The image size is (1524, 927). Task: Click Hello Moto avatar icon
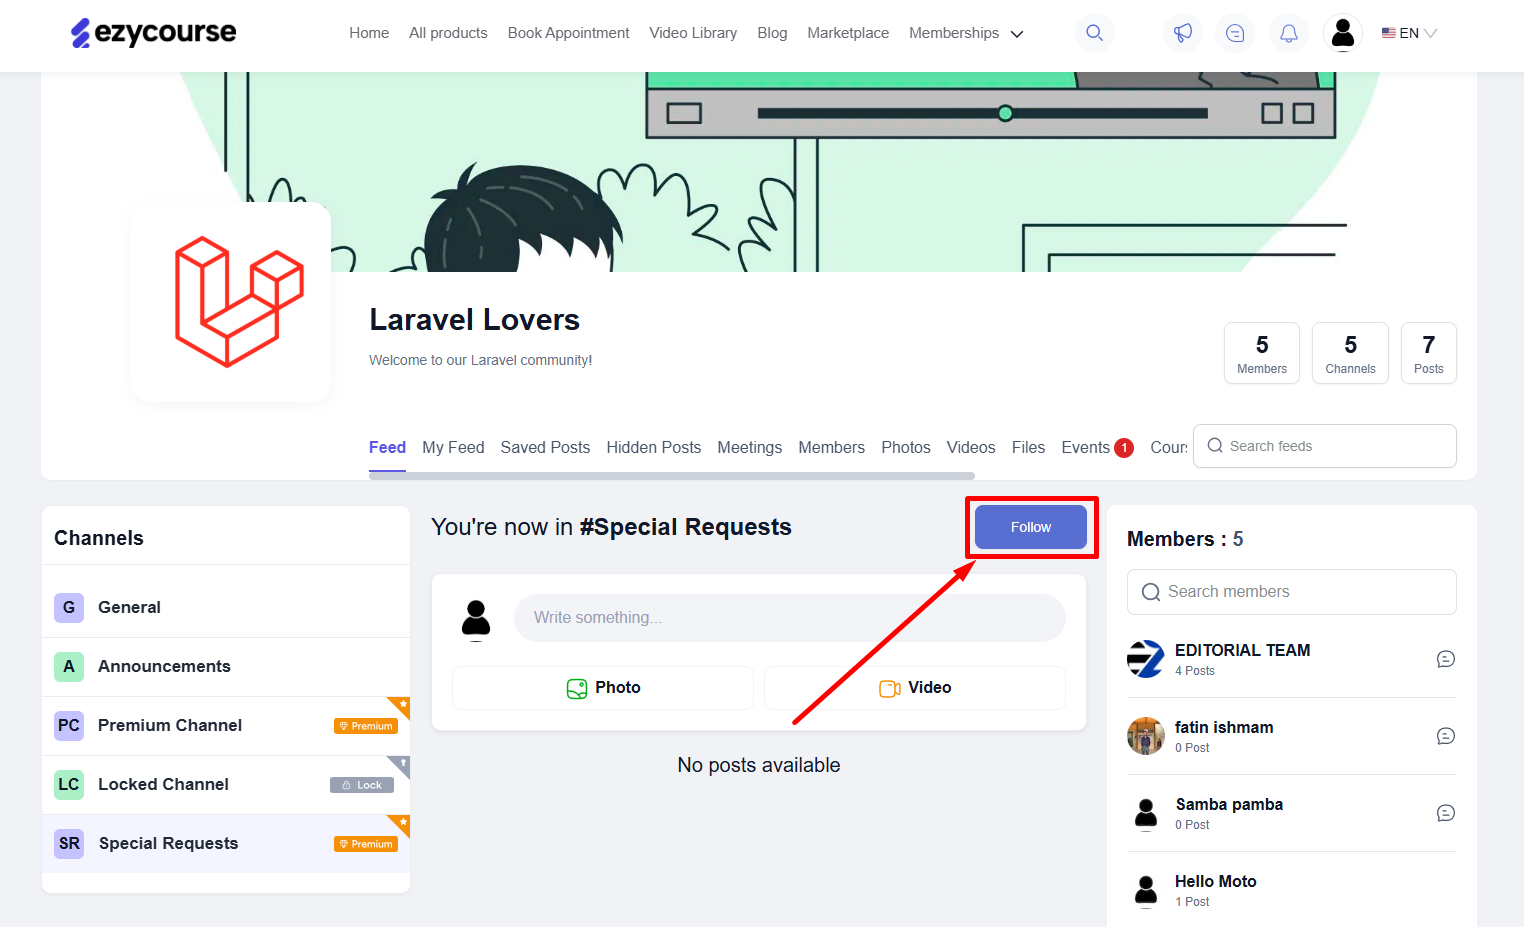coord(1146,890)
